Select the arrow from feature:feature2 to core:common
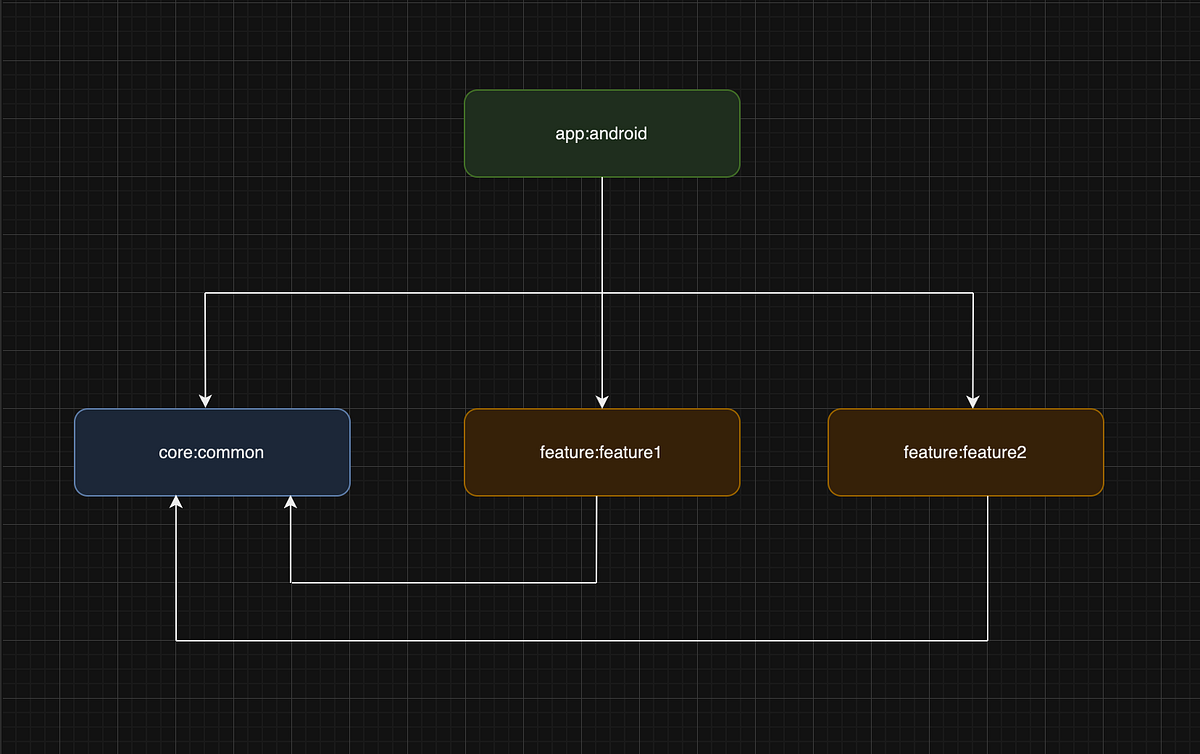The height and width of the screenshot is (754, 1200). (600, 638)
